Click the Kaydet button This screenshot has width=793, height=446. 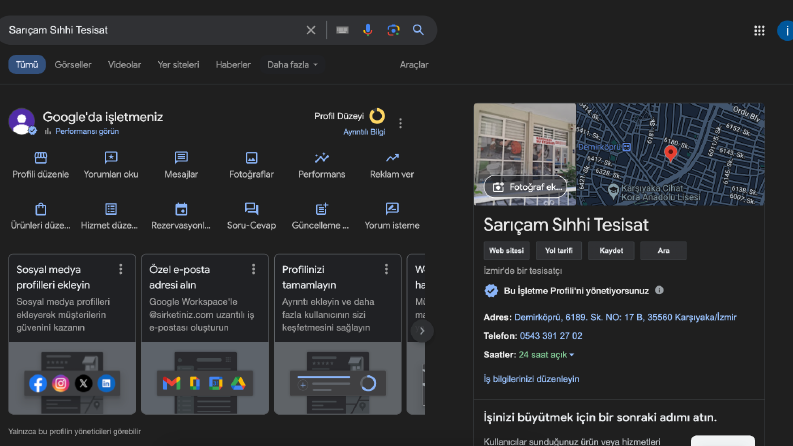(x=611, y=251)
